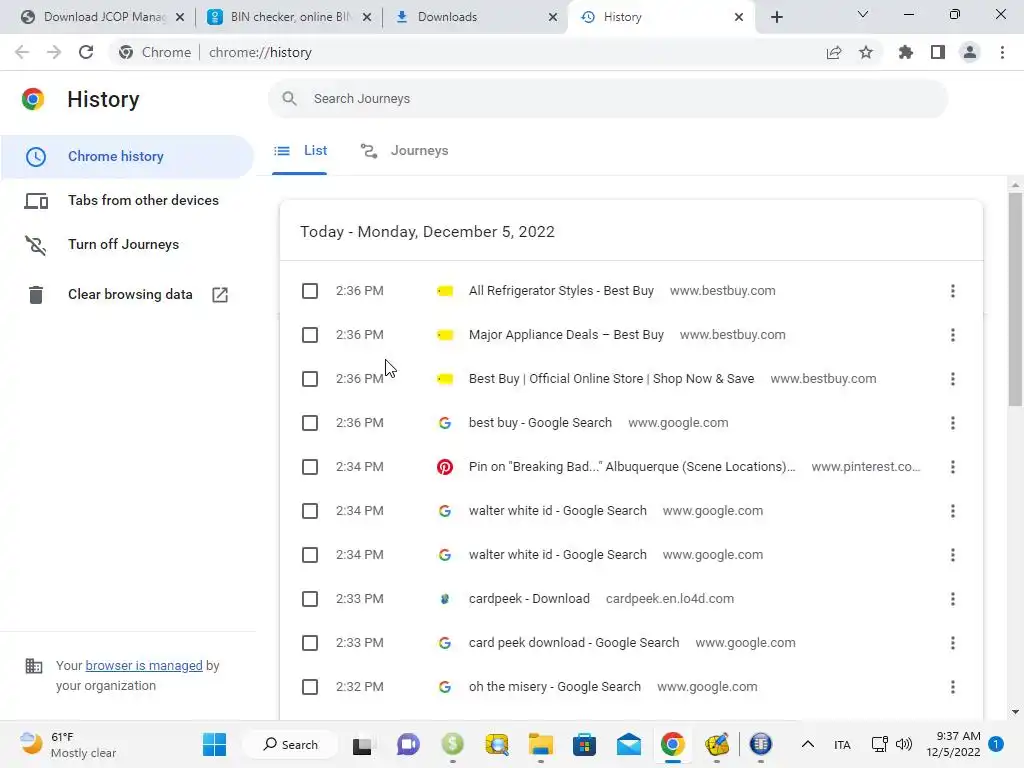Check the Major Appliance Deals entry checkbox

pos(310,335)
